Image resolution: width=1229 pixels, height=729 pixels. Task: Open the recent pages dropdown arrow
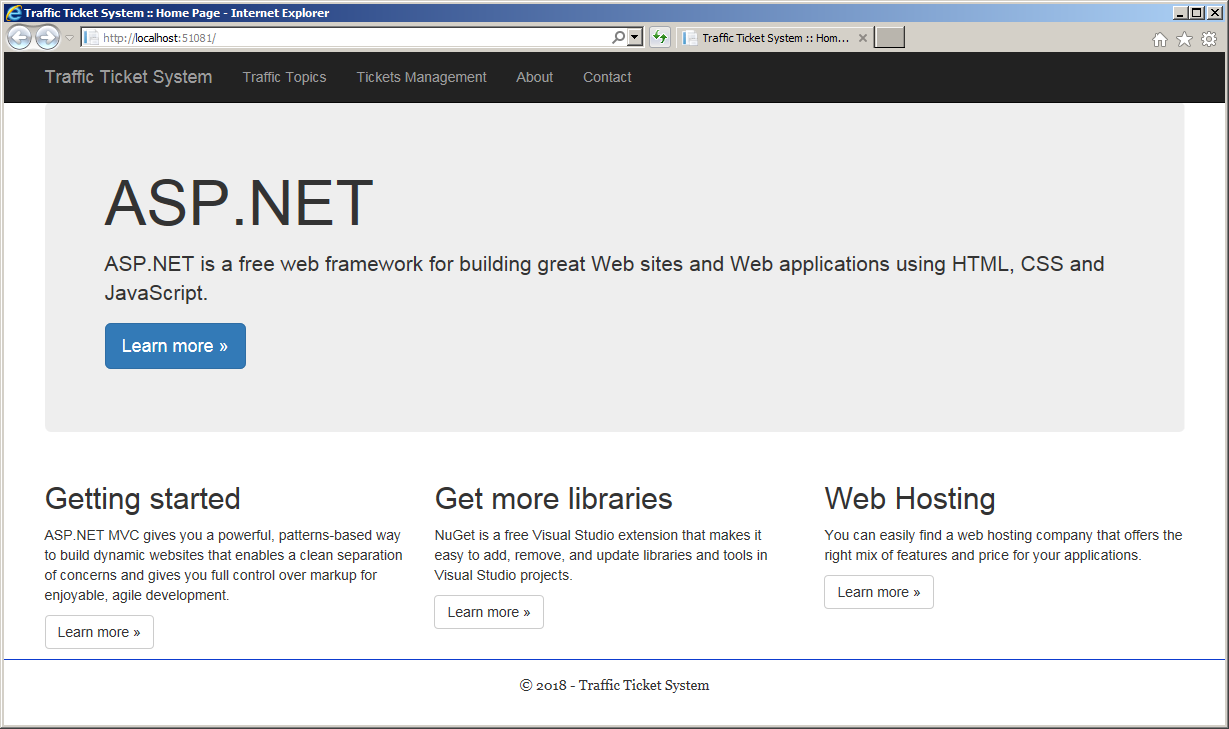[69, 38]
